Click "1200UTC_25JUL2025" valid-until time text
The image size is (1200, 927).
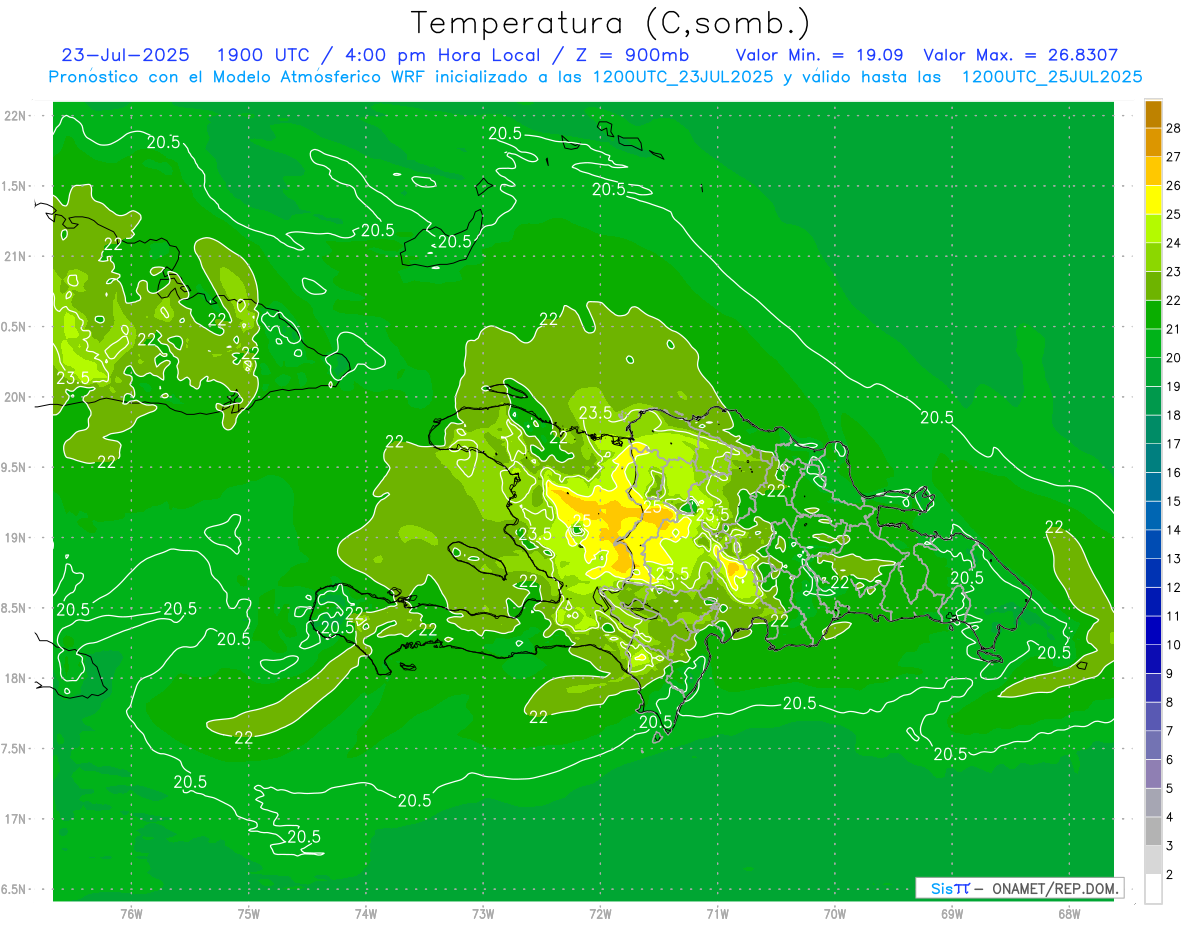pos(1051,77)
